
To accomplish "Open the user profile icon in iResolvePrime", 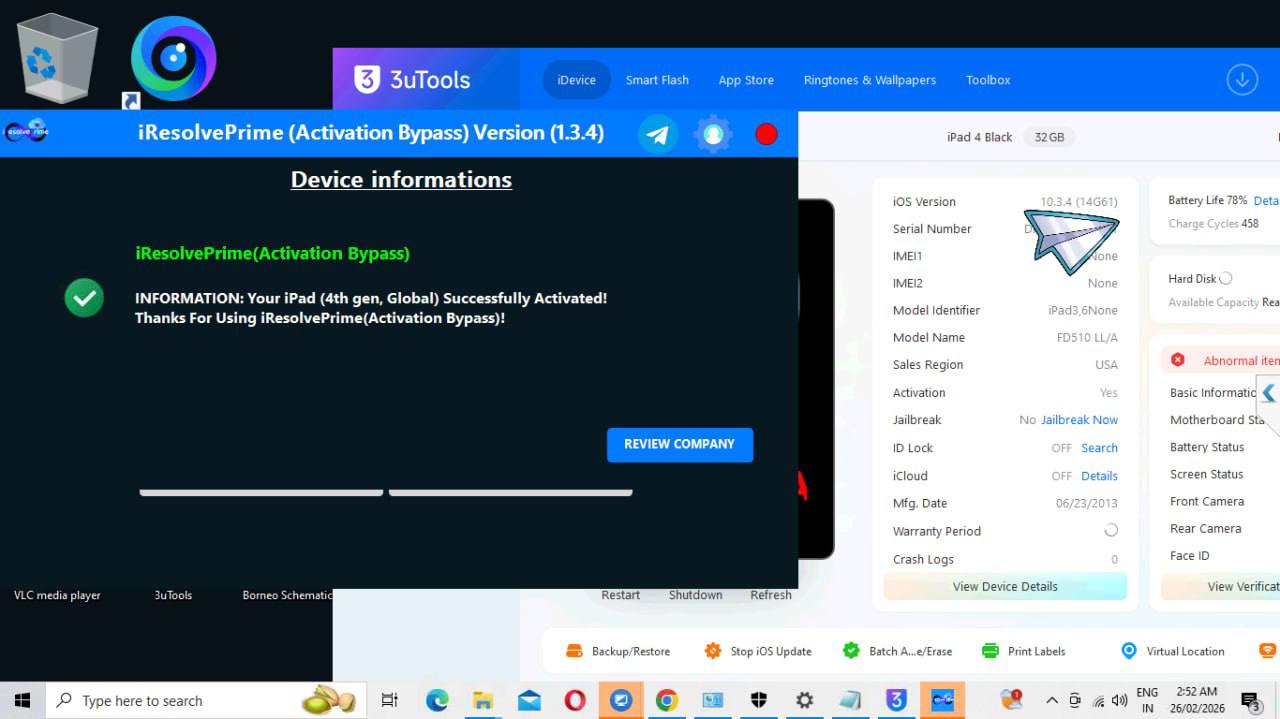I will 713,134.
